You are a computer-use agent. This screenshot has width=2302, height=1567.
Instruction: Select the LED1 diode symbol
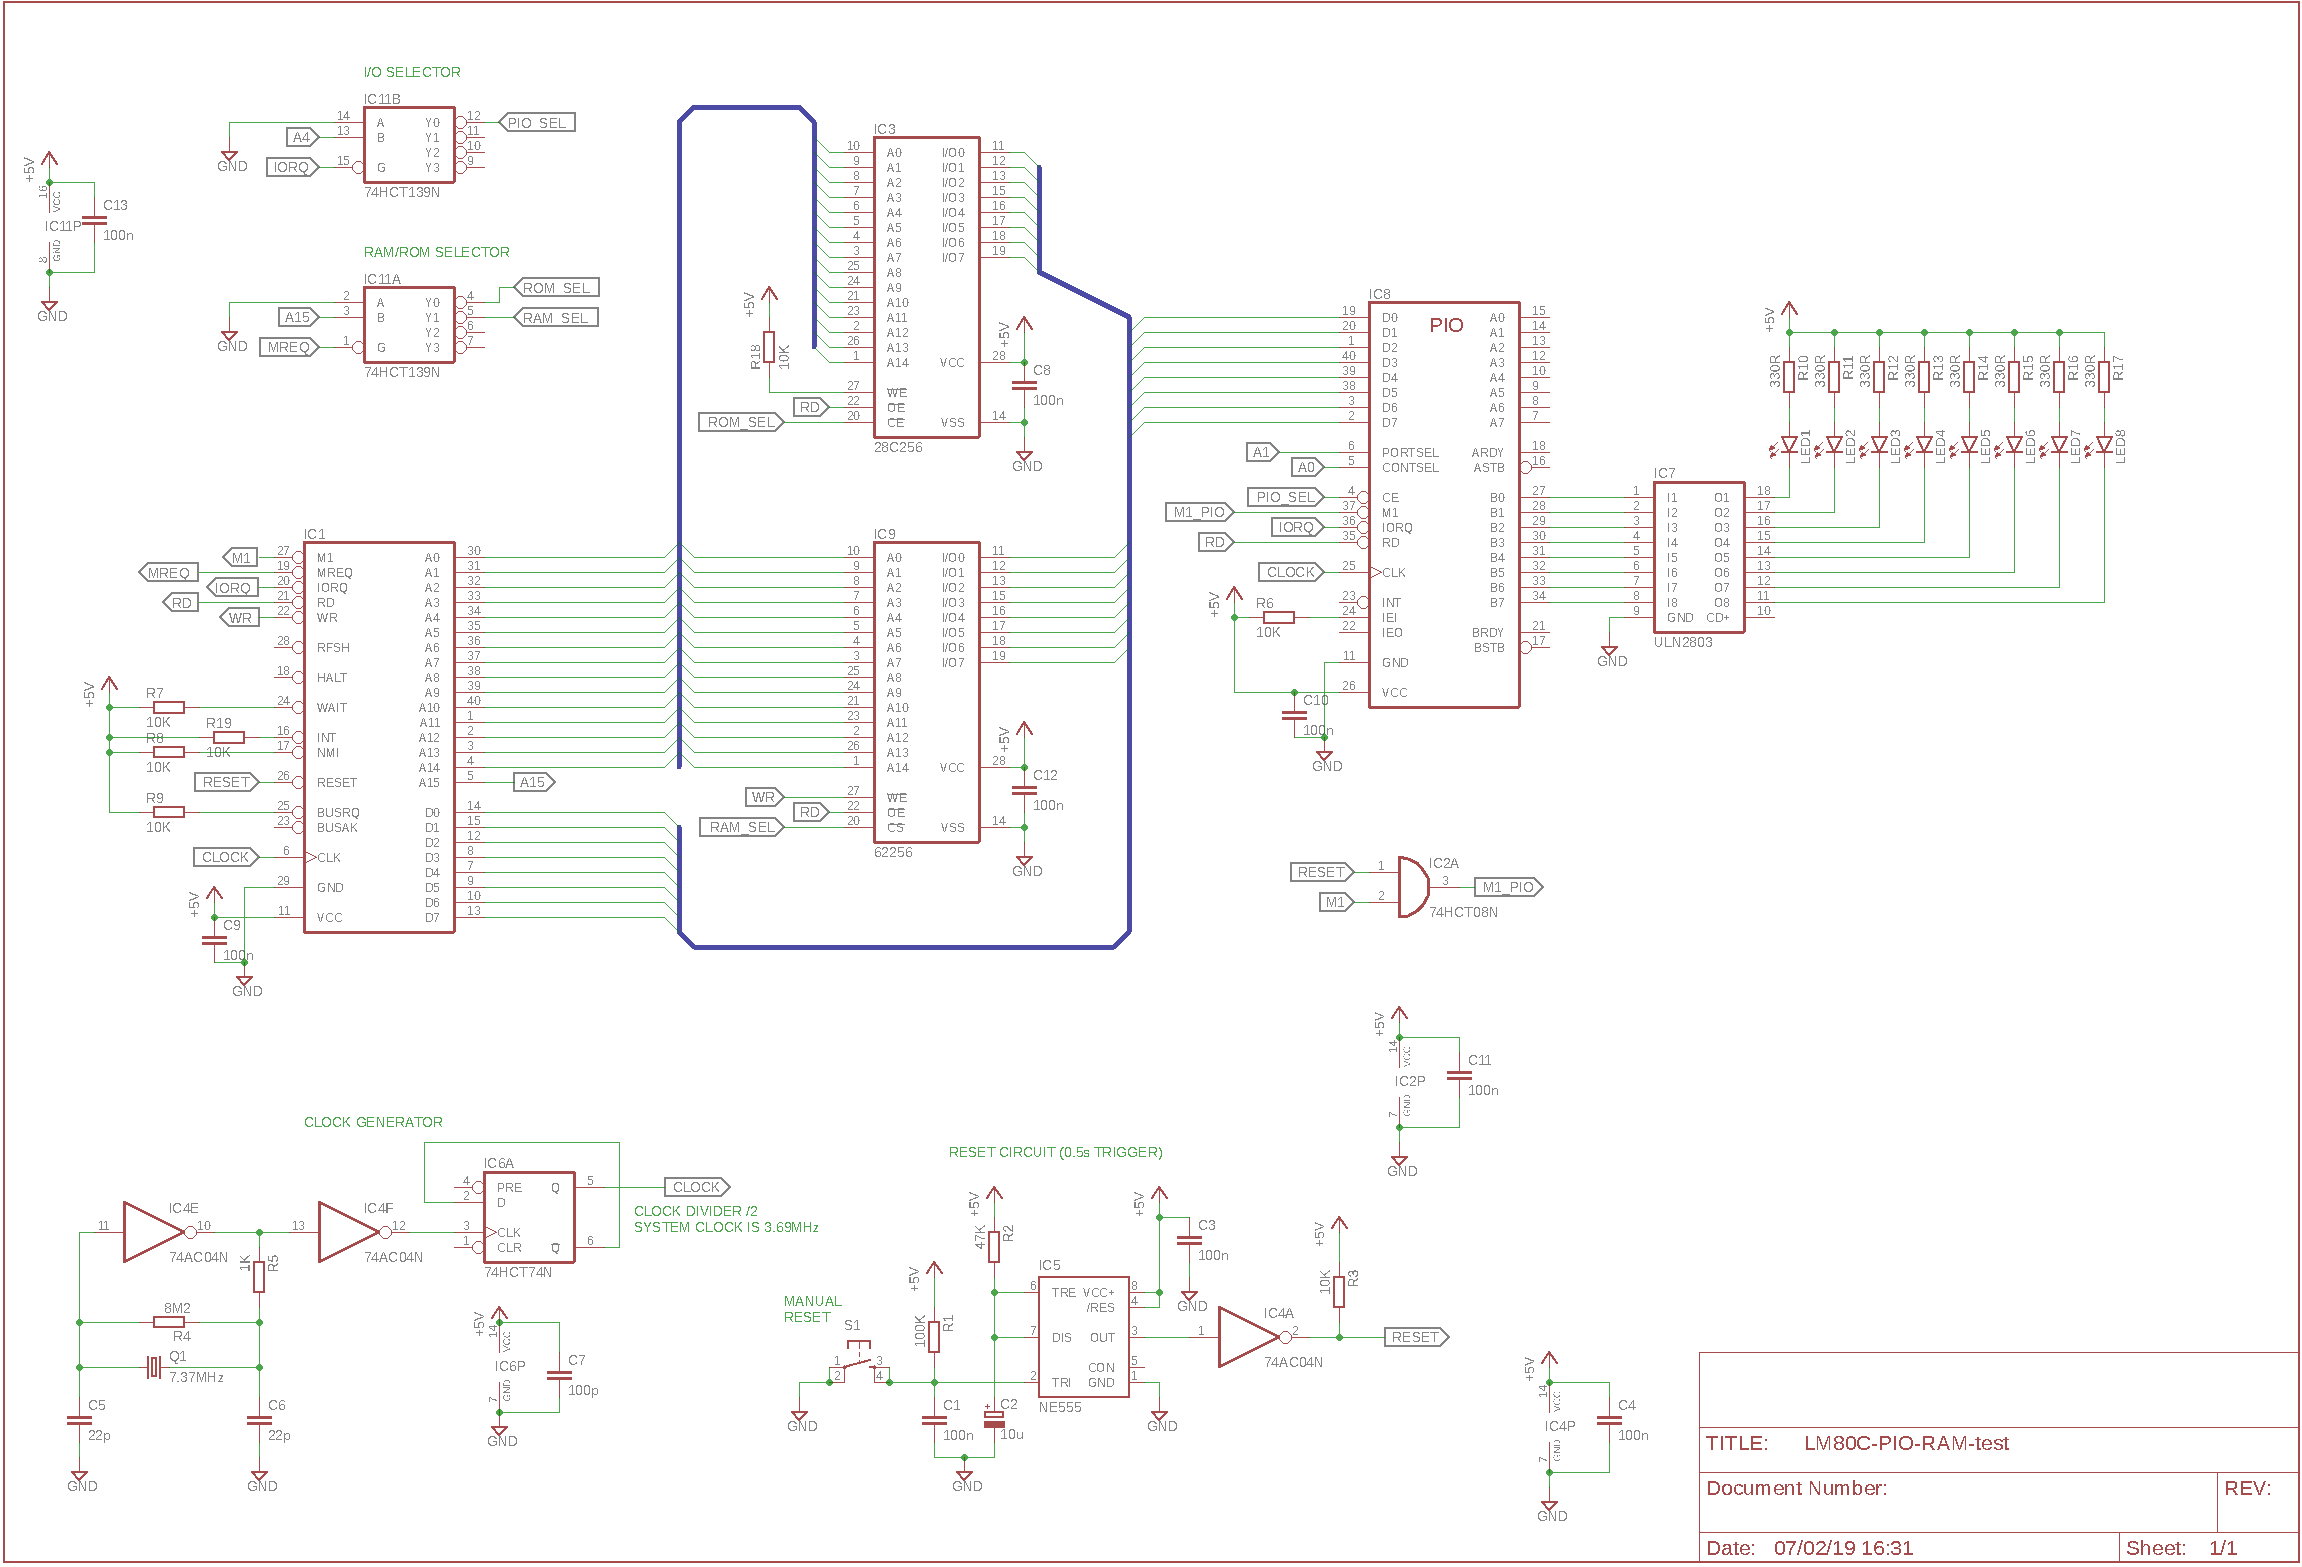click(x=1789, y=445)
